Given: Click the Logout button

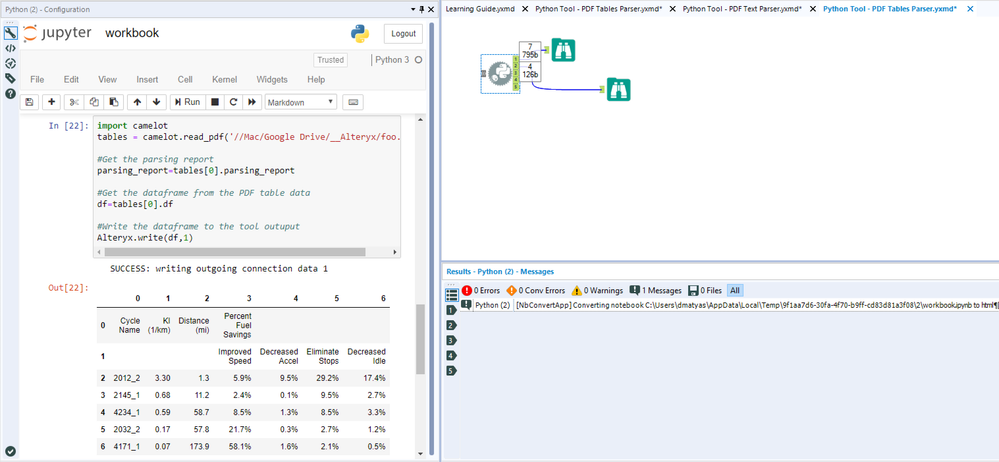Looking at the screenshot, I should click(403, 34).
